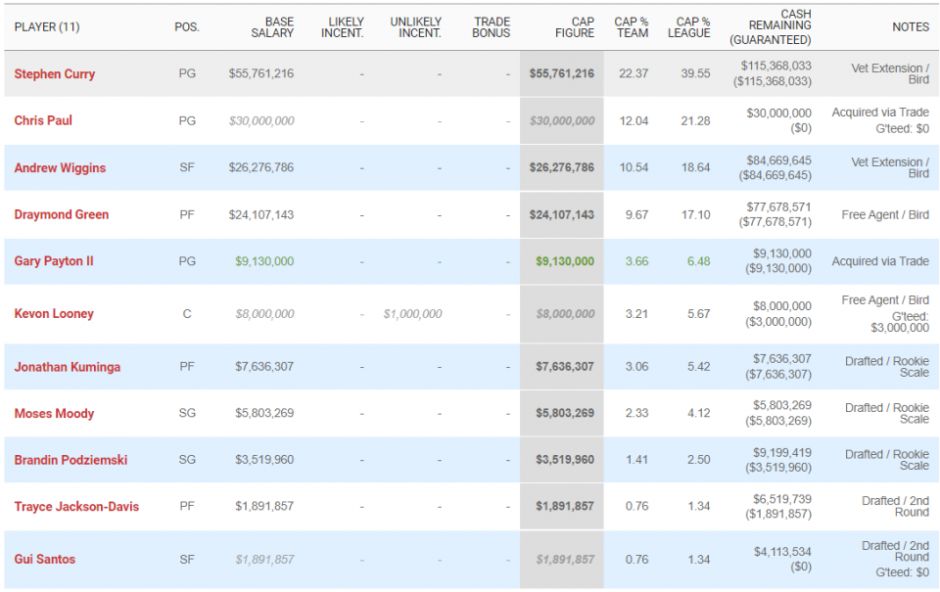
Task: Click Kevon Looney position C
Action: (187, 314)
